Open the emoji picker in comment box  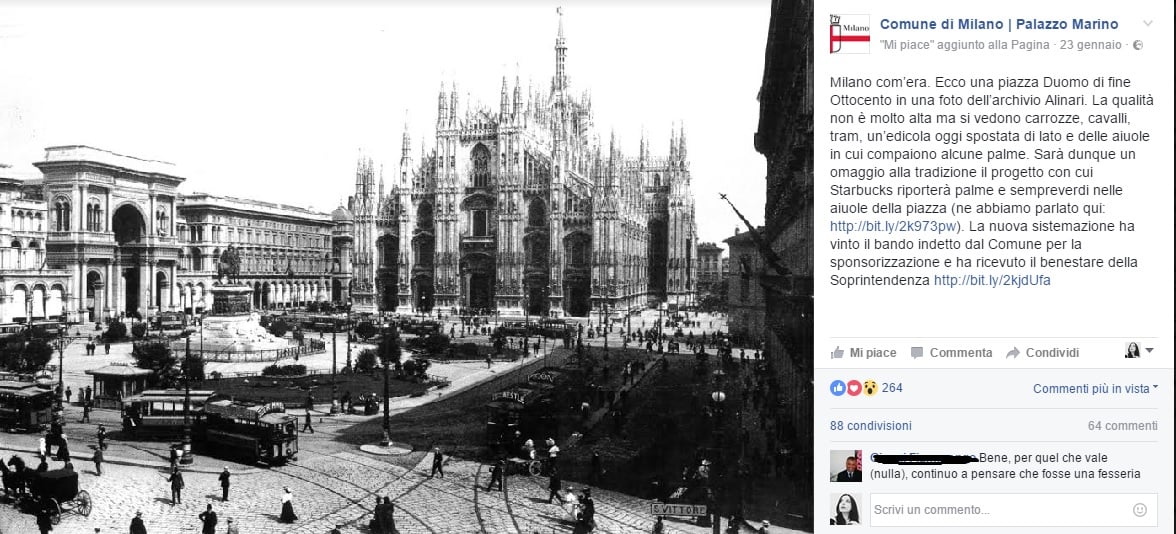(x=1139, y=510)
